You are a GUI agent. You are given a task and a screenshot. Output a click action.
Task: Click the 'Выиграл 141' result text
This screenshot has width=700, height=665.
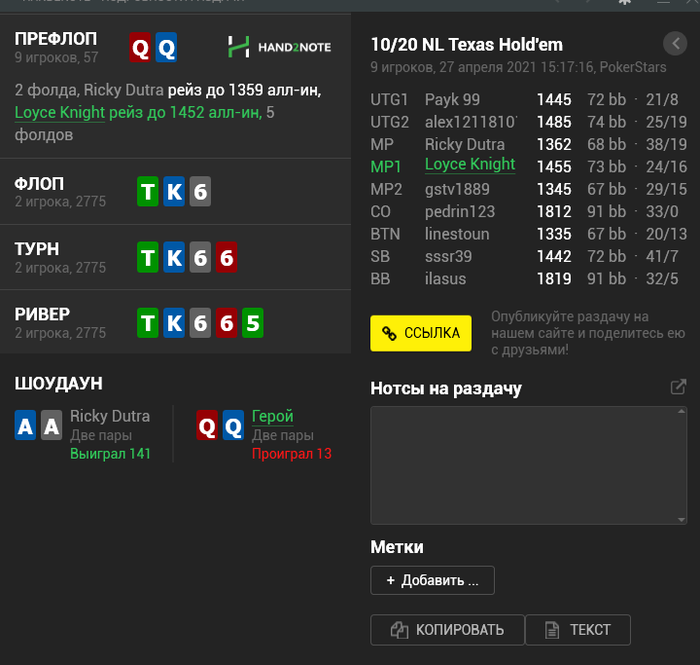click(x=110, y=453)
